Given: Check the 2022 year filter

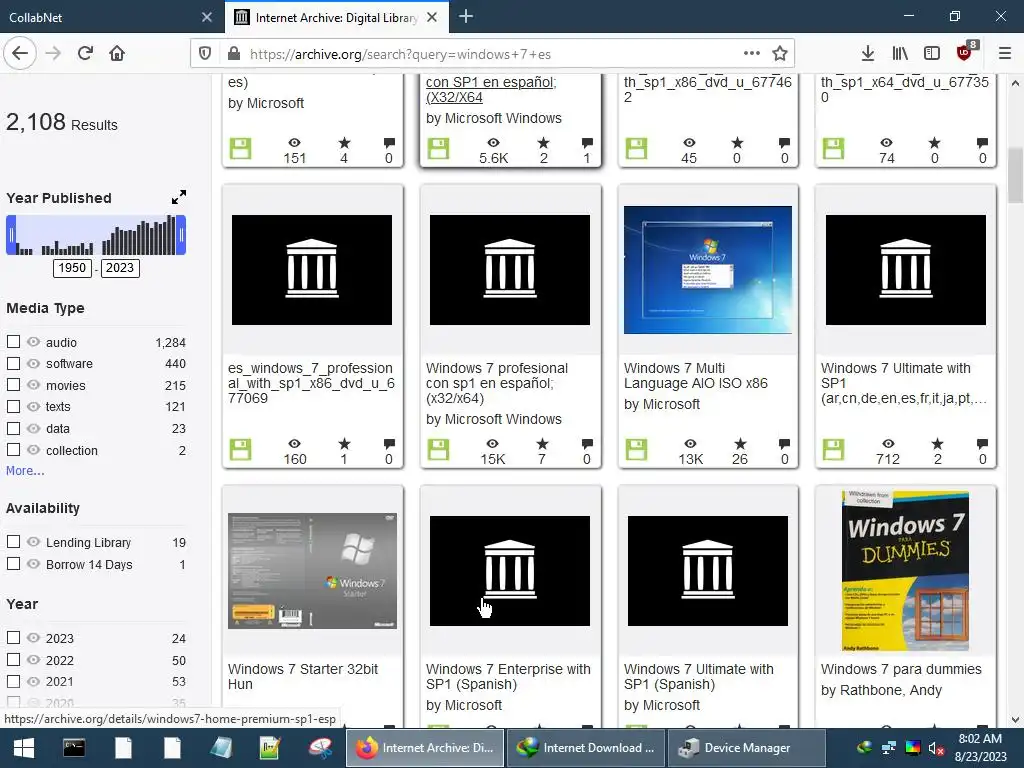Looking at the screenshot, I should (13, 660).
